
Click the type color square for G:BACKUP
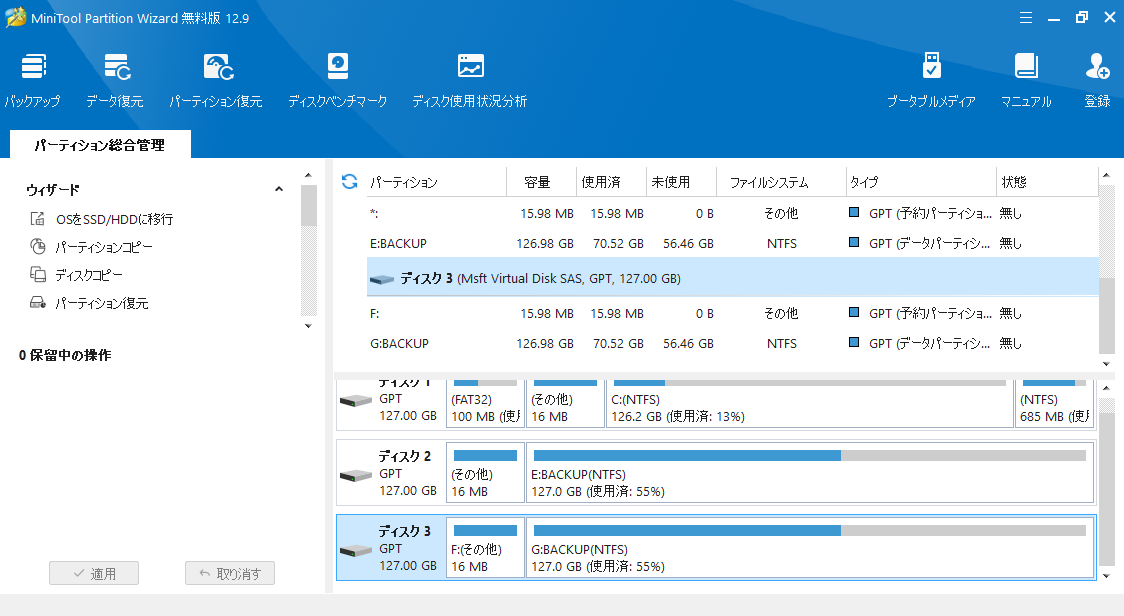(854, 342)
